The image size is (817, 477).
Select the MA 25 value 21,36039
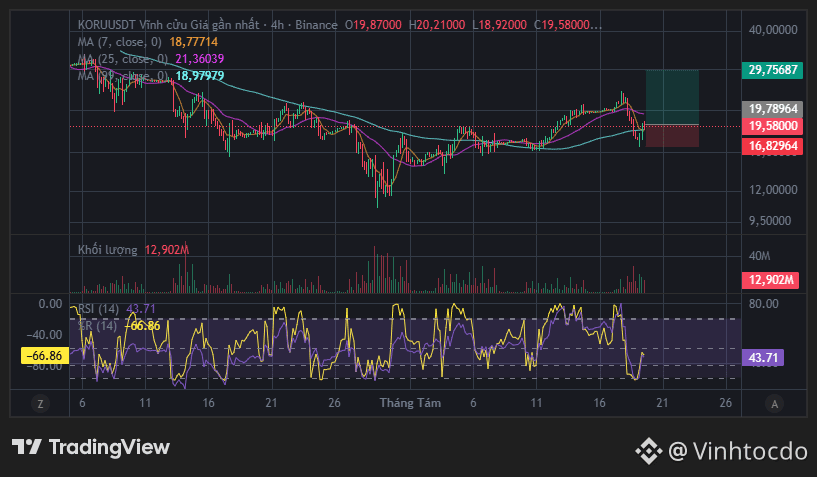[200, 58]
